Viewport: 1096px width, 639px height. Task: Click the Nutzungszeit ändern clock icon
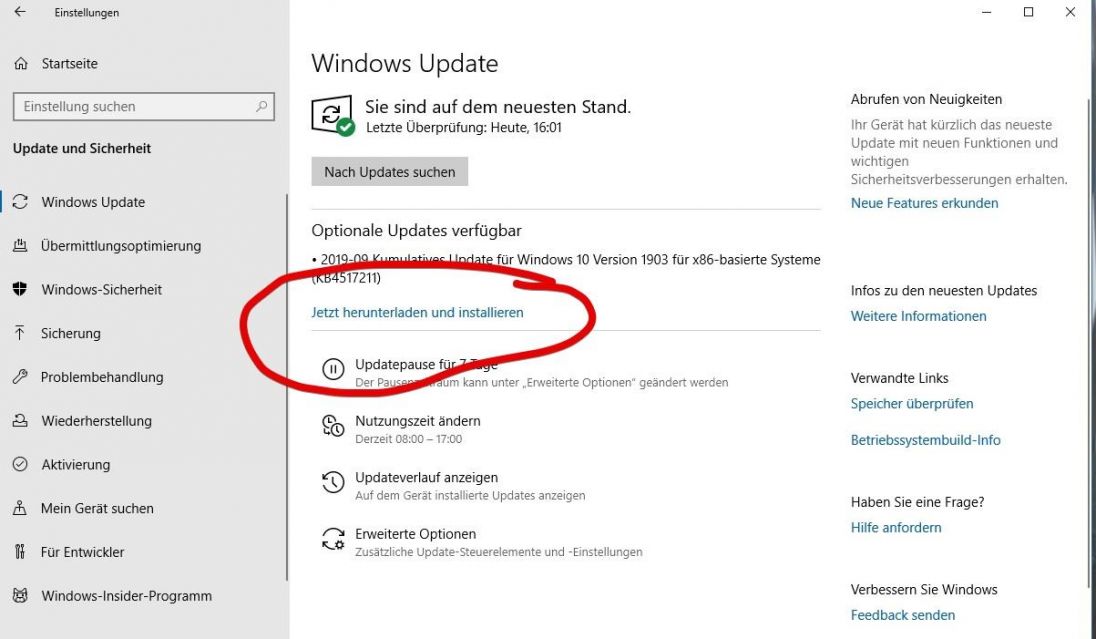click(x=333, y=425)
